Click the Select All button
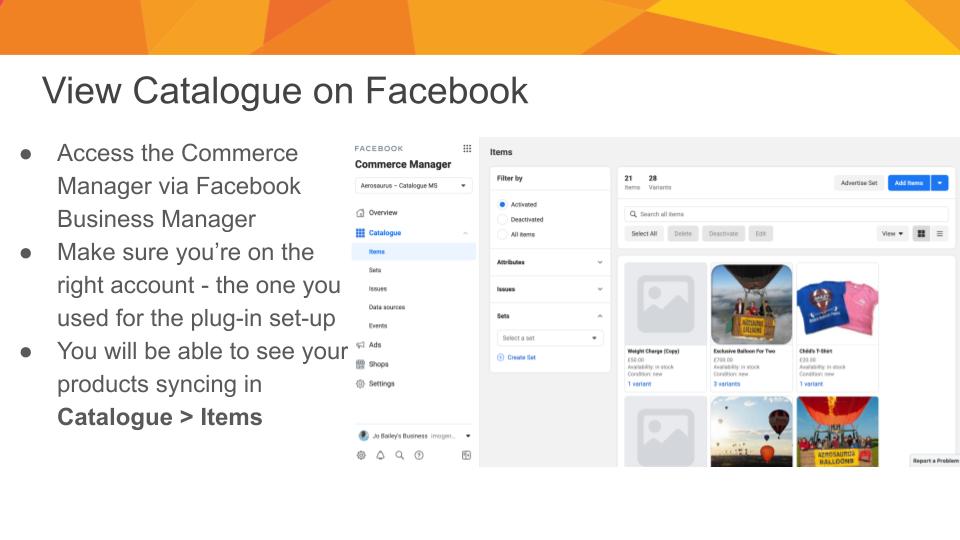The image size is (960, 540). [x=643, y=233]
